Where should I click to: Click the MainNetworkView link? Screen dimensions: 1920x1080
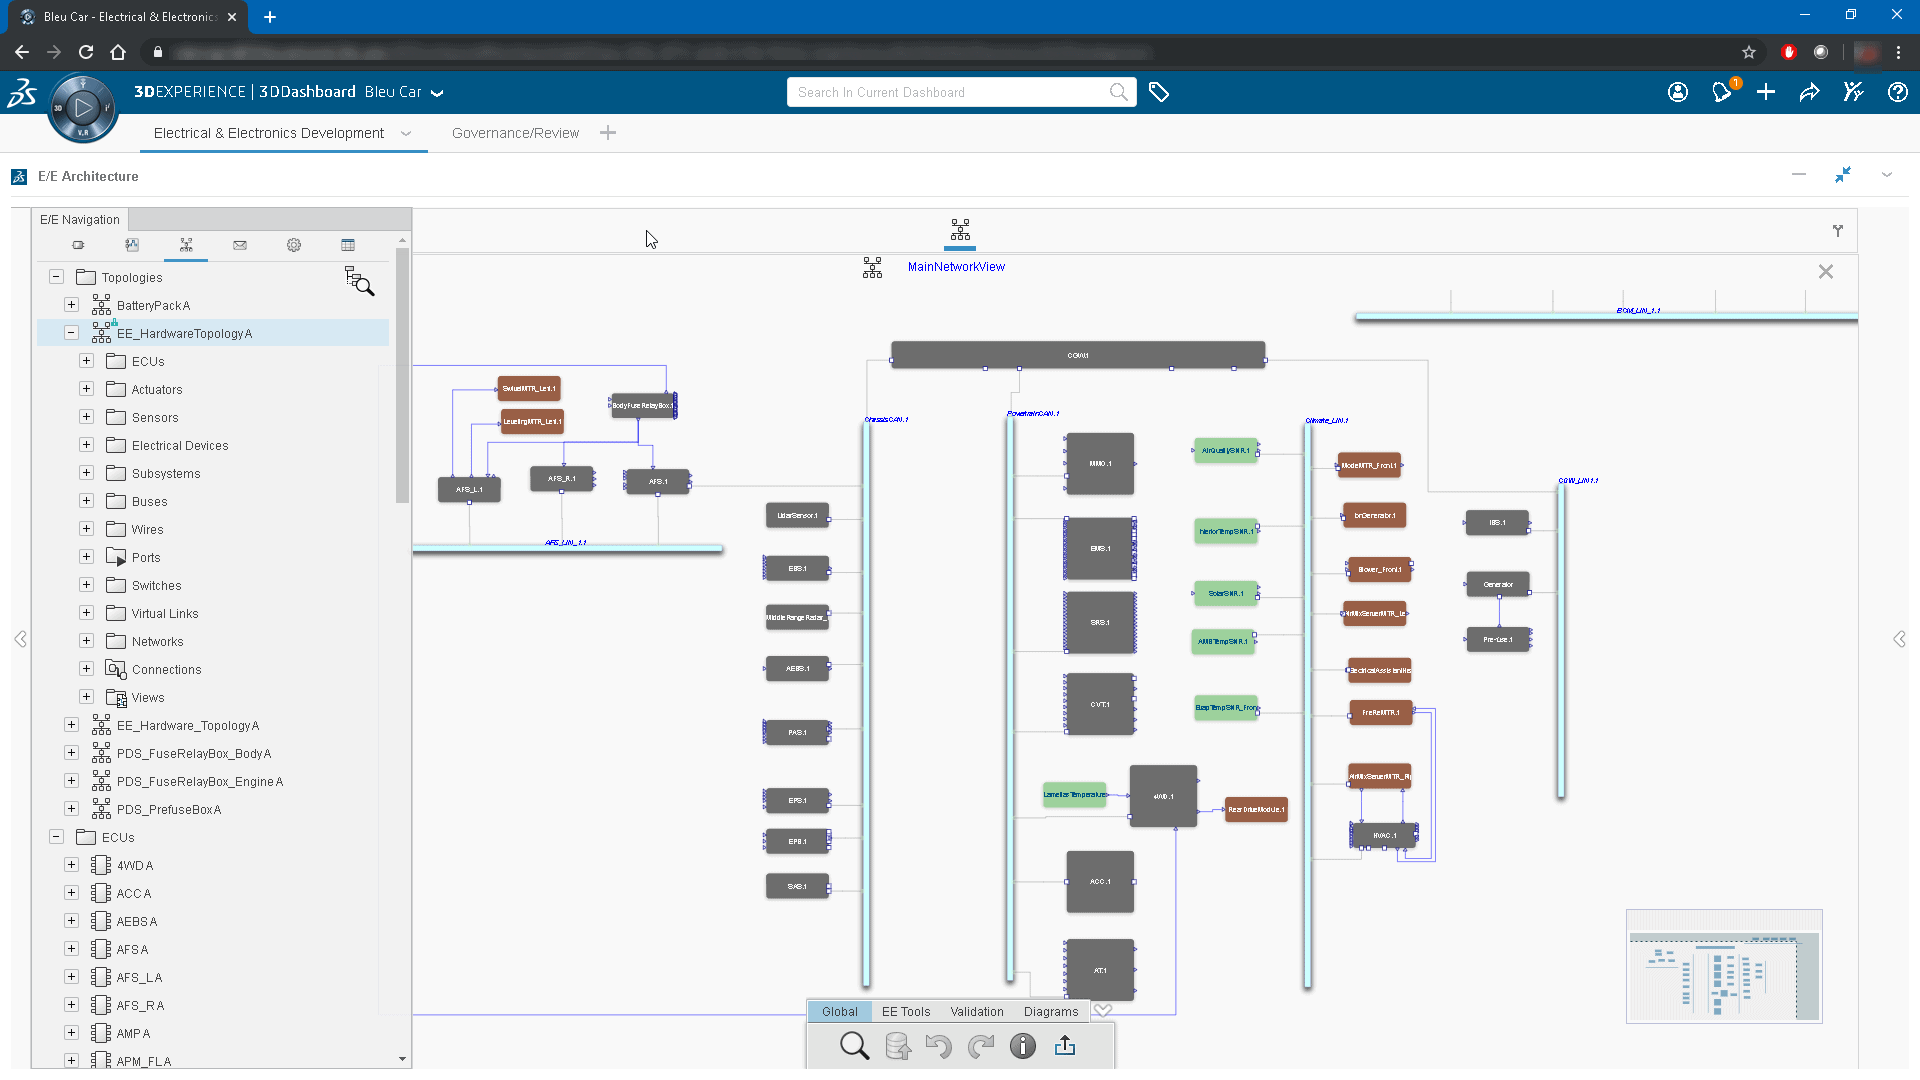tap(956, 267)
